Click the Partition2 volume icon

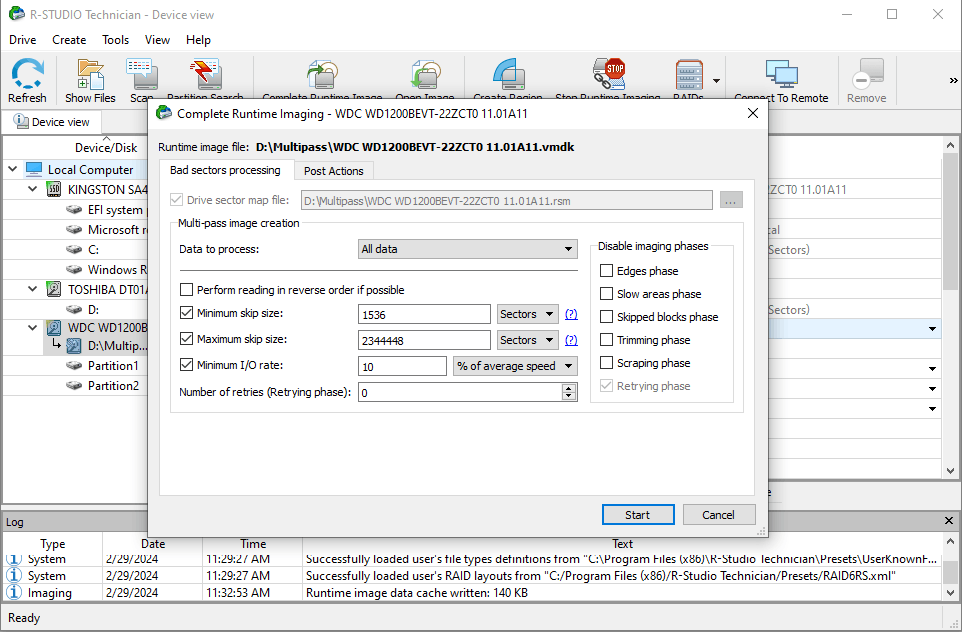coord(74,385)
